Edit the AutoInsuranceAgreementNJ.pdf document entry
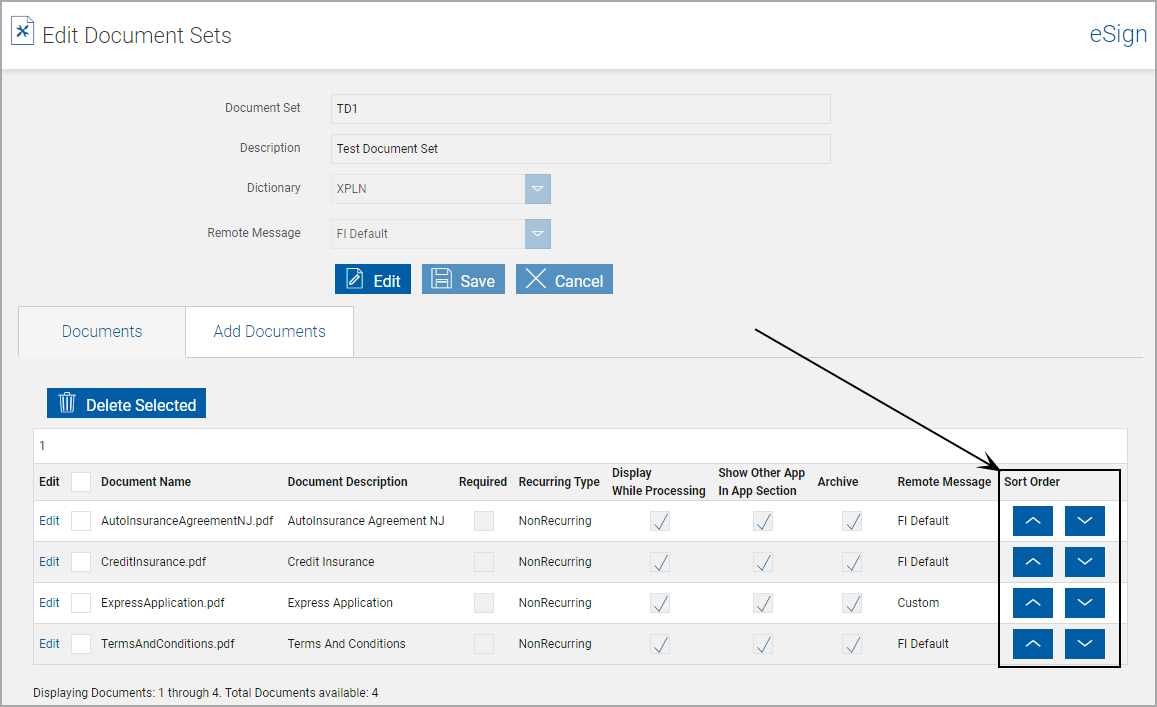 [x=49, y=520]
